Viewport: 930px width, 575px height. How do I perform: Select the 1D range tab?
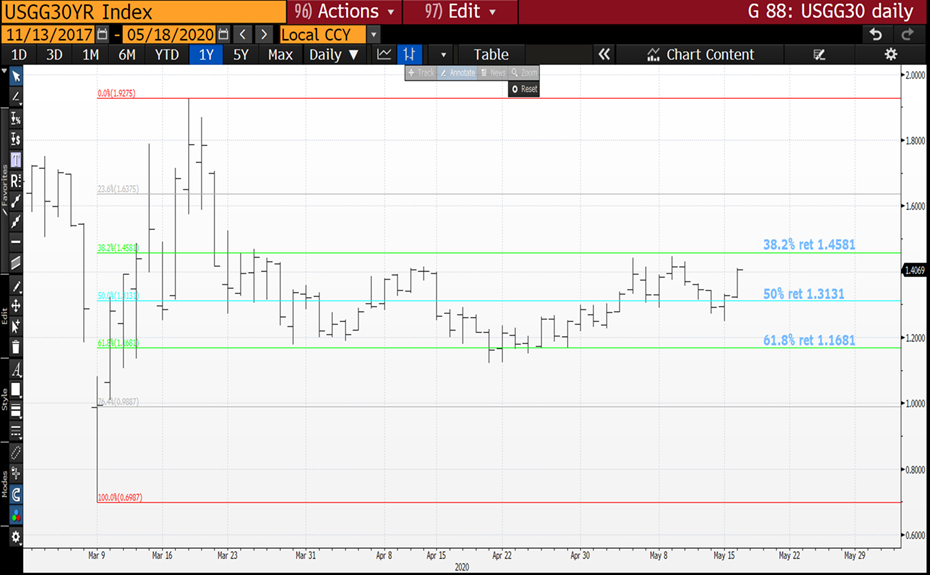(19, 55)
